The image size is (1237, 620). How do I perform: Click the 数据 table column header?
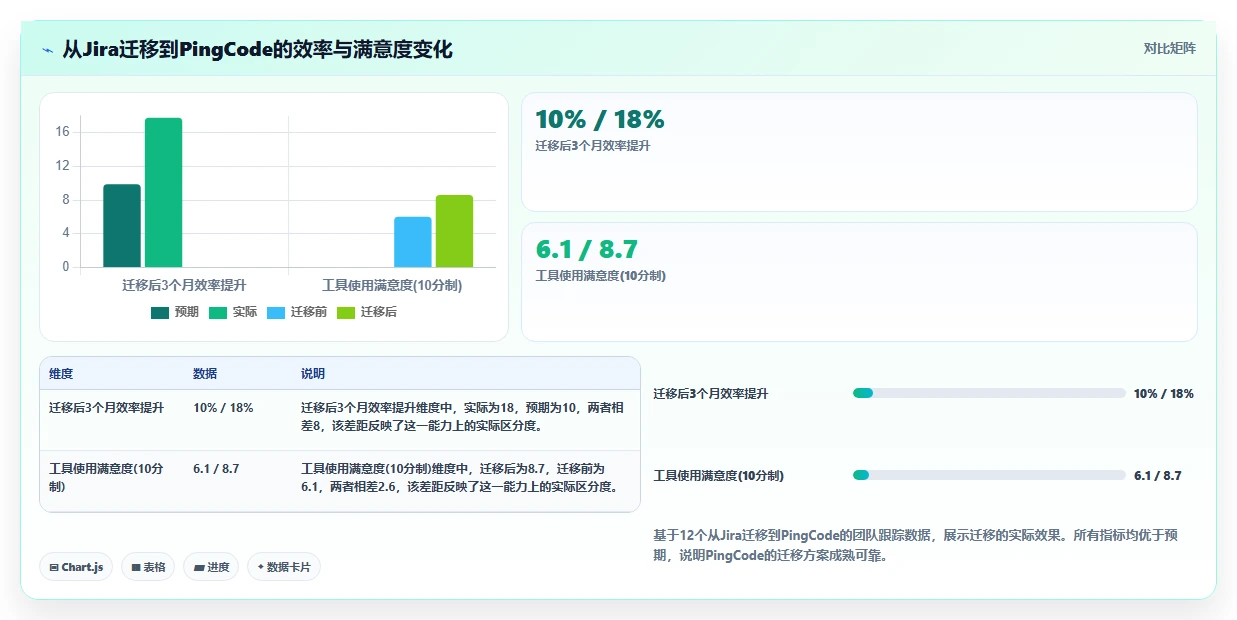[x=205, y=374]
